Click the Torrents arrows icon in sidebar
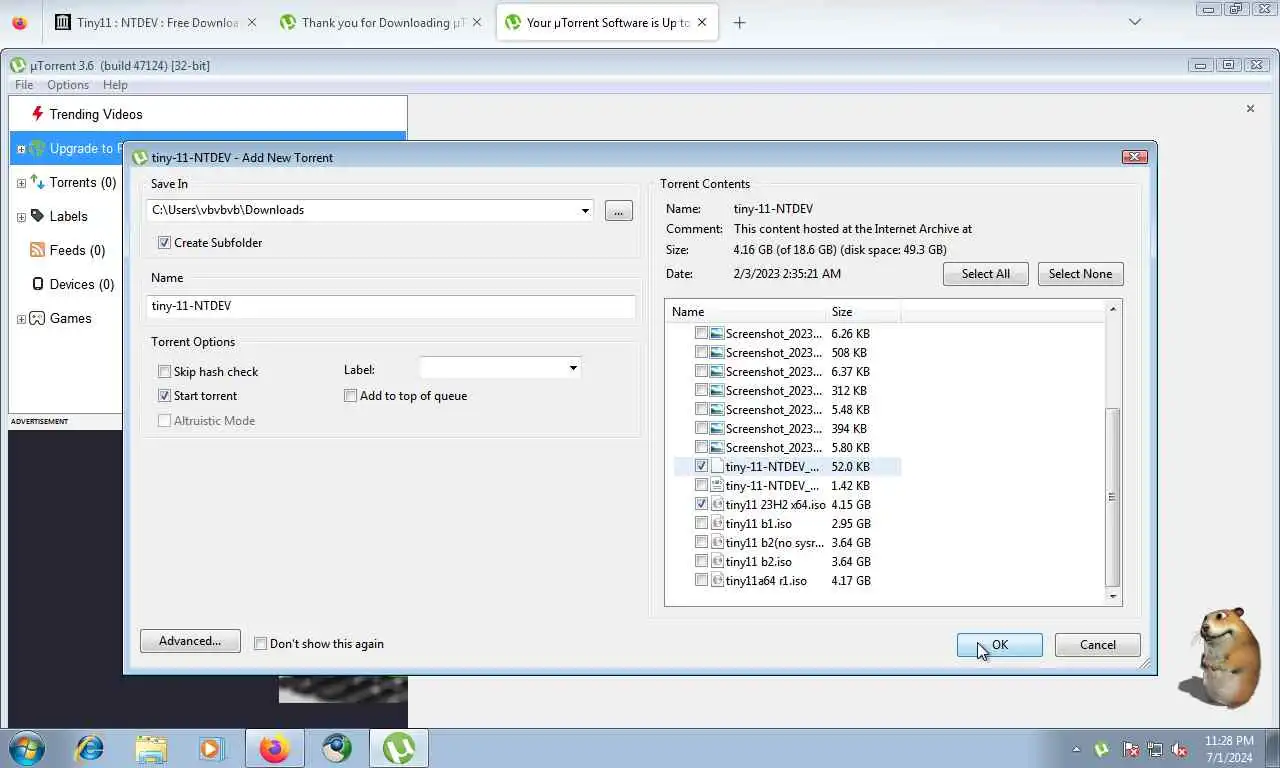The width and height of the screenshot is (1280, 768). (38, 182)
